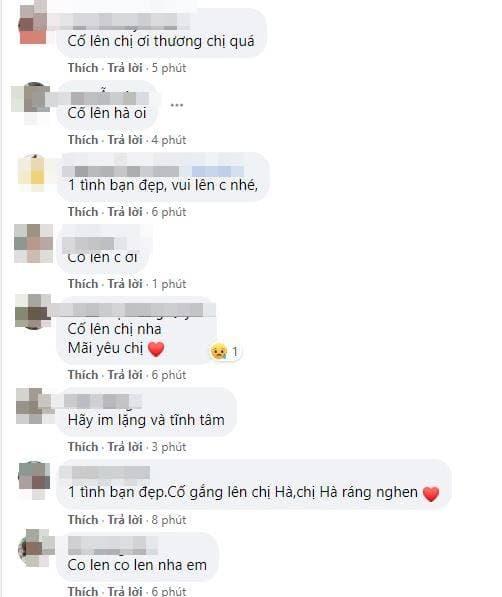This screenshot has height=597, width=502.
Task: Click the blue tagged name in third comment
Action: 217,171
